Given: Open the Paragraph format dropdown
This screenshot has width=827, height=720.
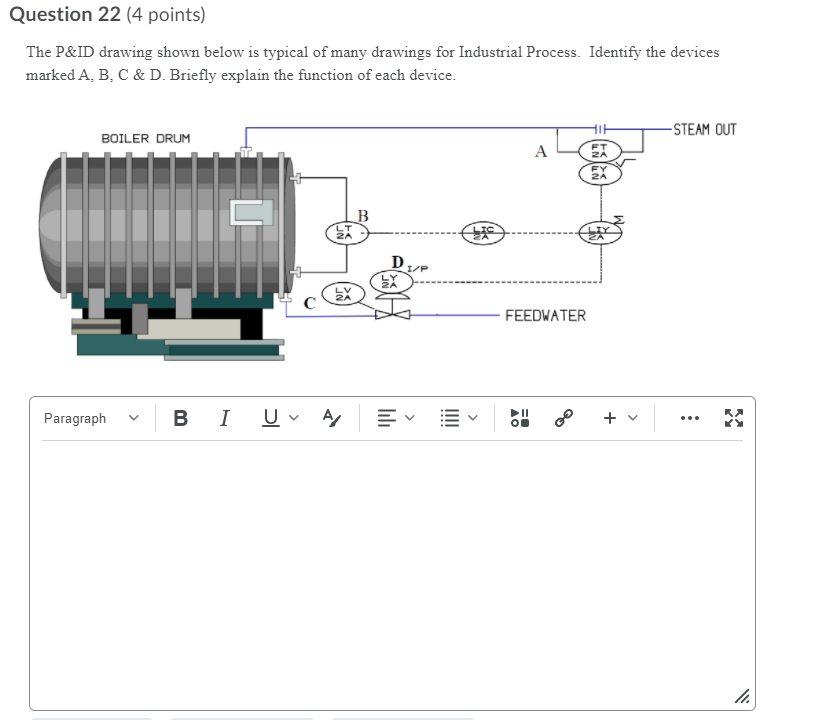Looking at the screenshot, I should 90,417.
